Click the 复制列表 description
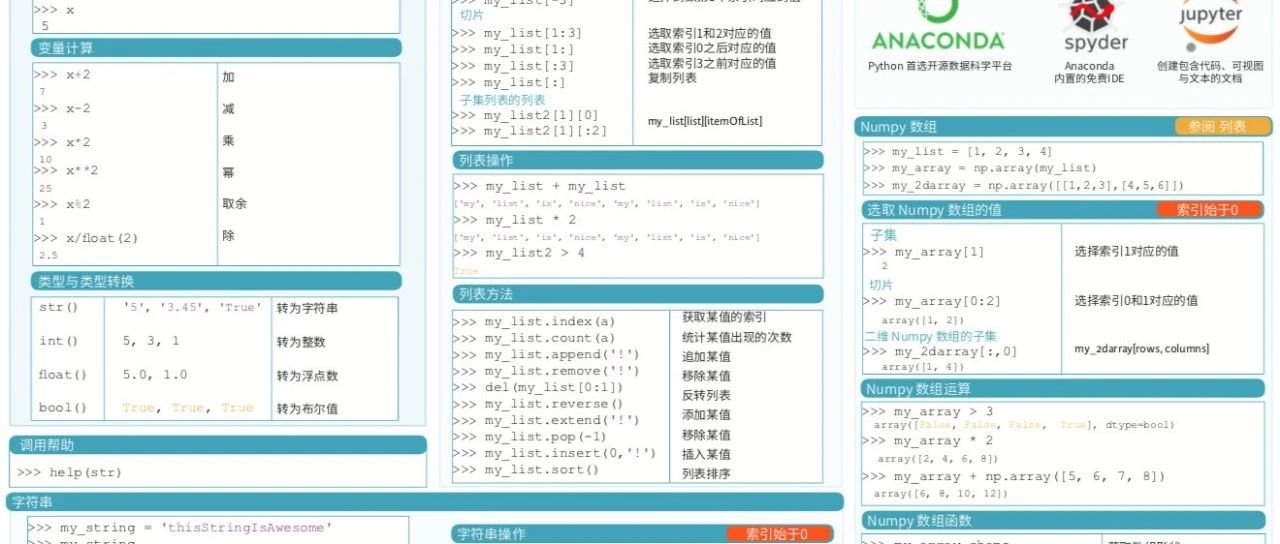 [672, 78]
